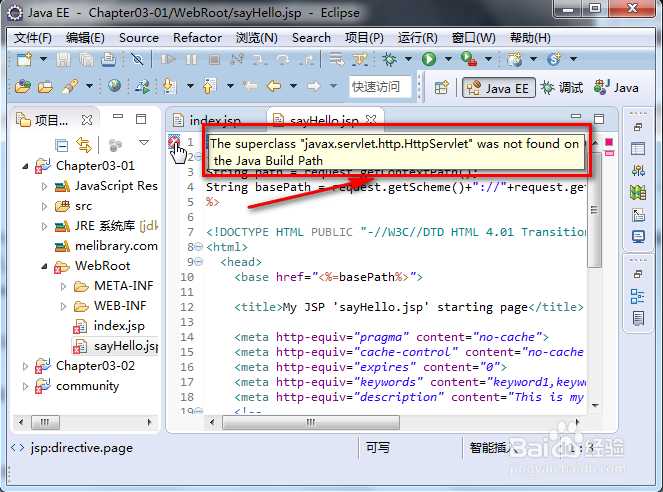Click the Print toolbar icon

pyautogui.click(x=109, y=59)
